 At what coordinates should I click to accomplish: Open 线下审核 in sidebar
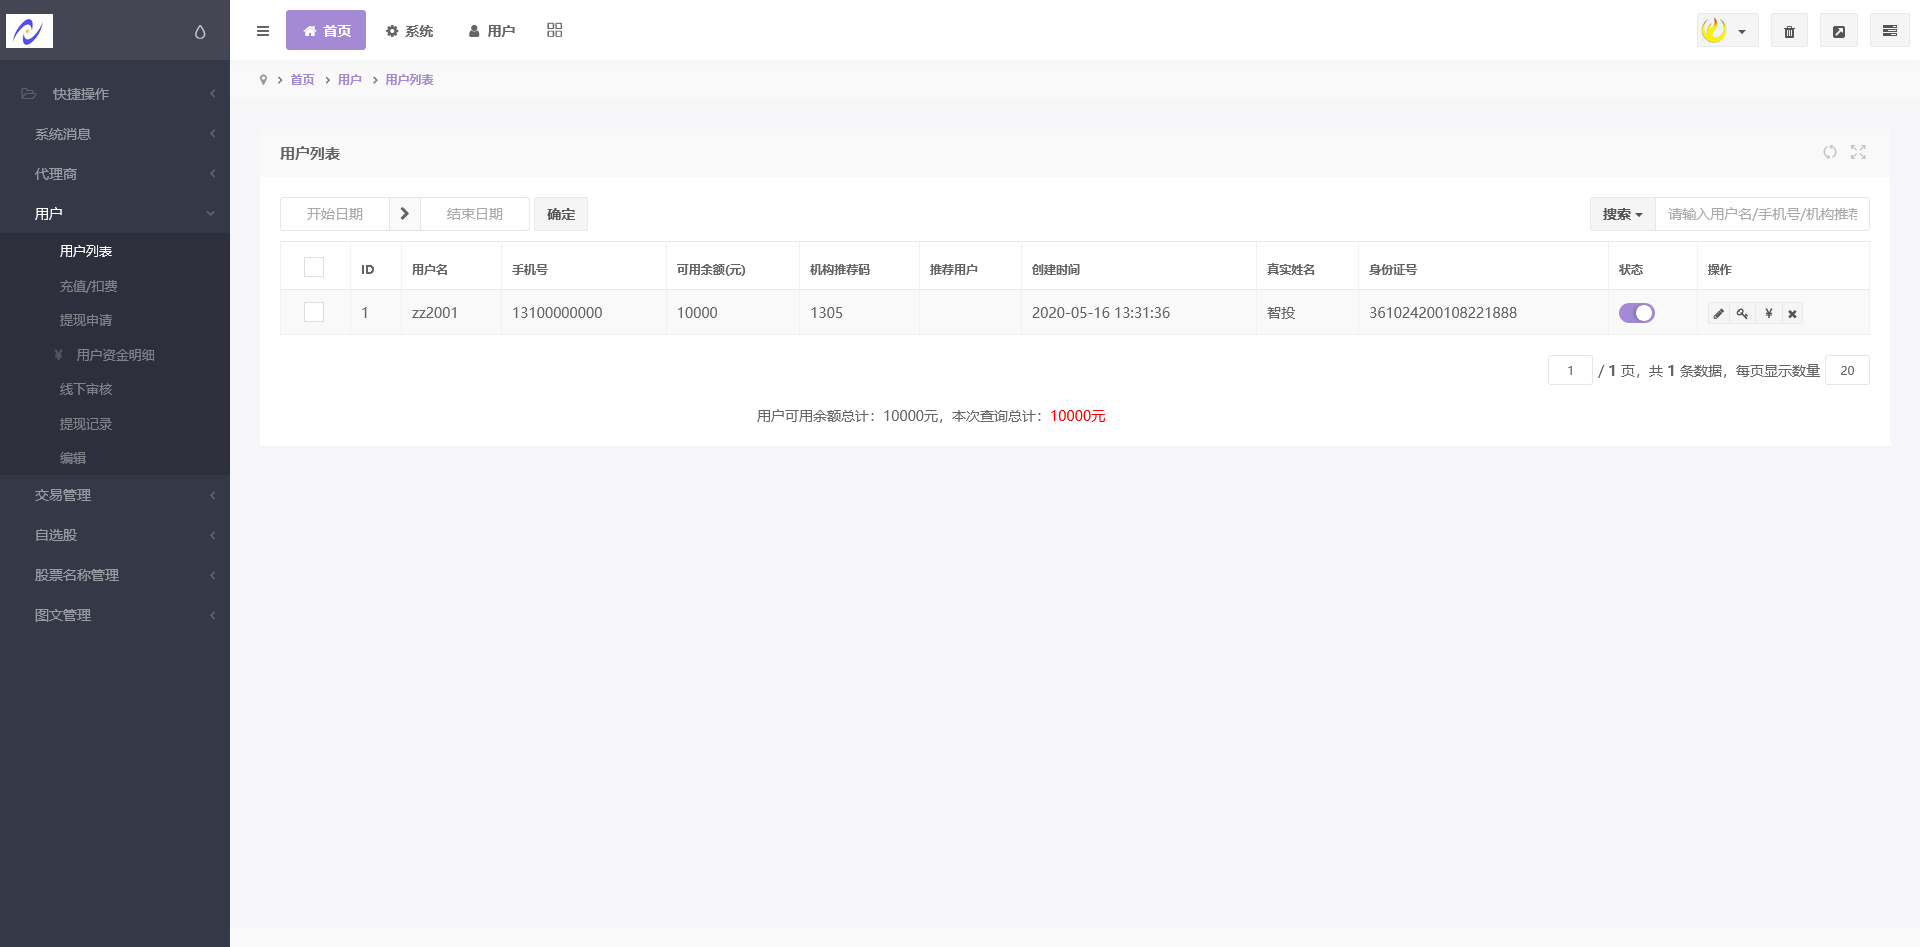tap(86, 389)
